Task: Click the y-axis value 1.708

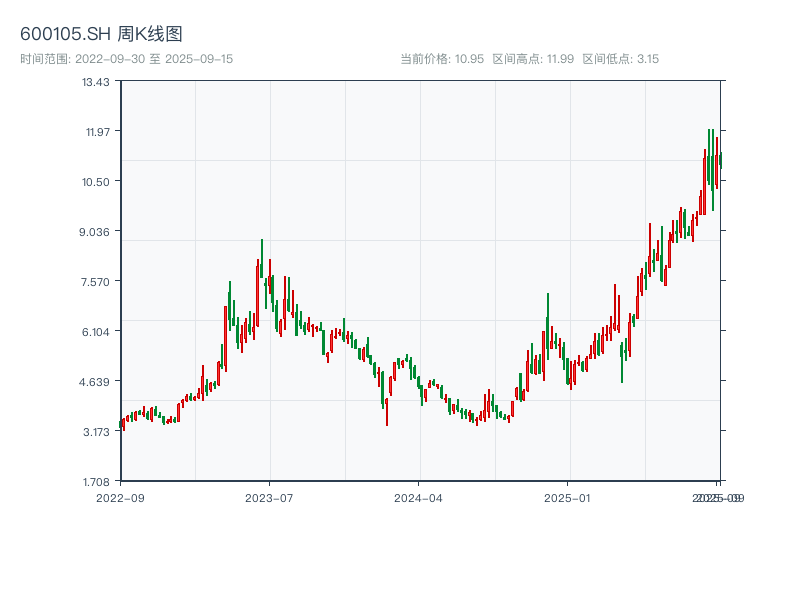Action: click(96, 482)
